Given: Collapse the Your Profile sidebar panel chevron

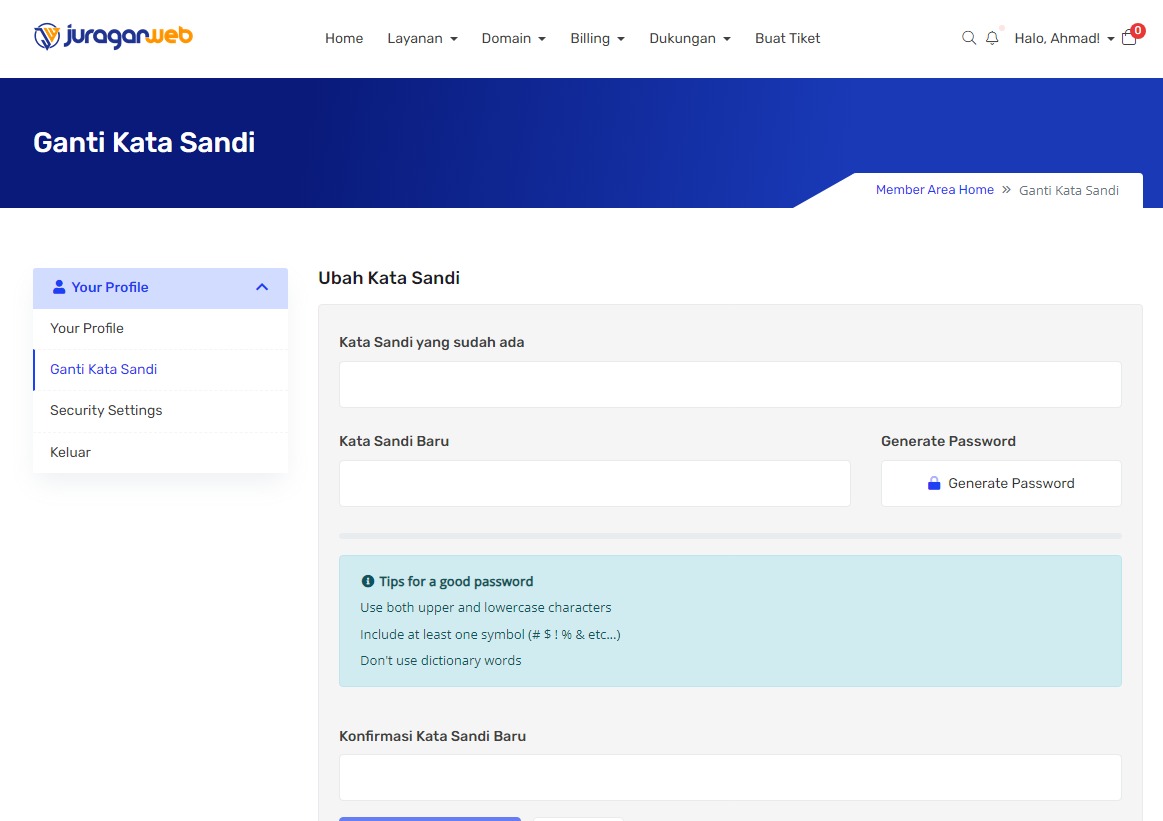Looking at the screenshot, I should click(262, 287).
